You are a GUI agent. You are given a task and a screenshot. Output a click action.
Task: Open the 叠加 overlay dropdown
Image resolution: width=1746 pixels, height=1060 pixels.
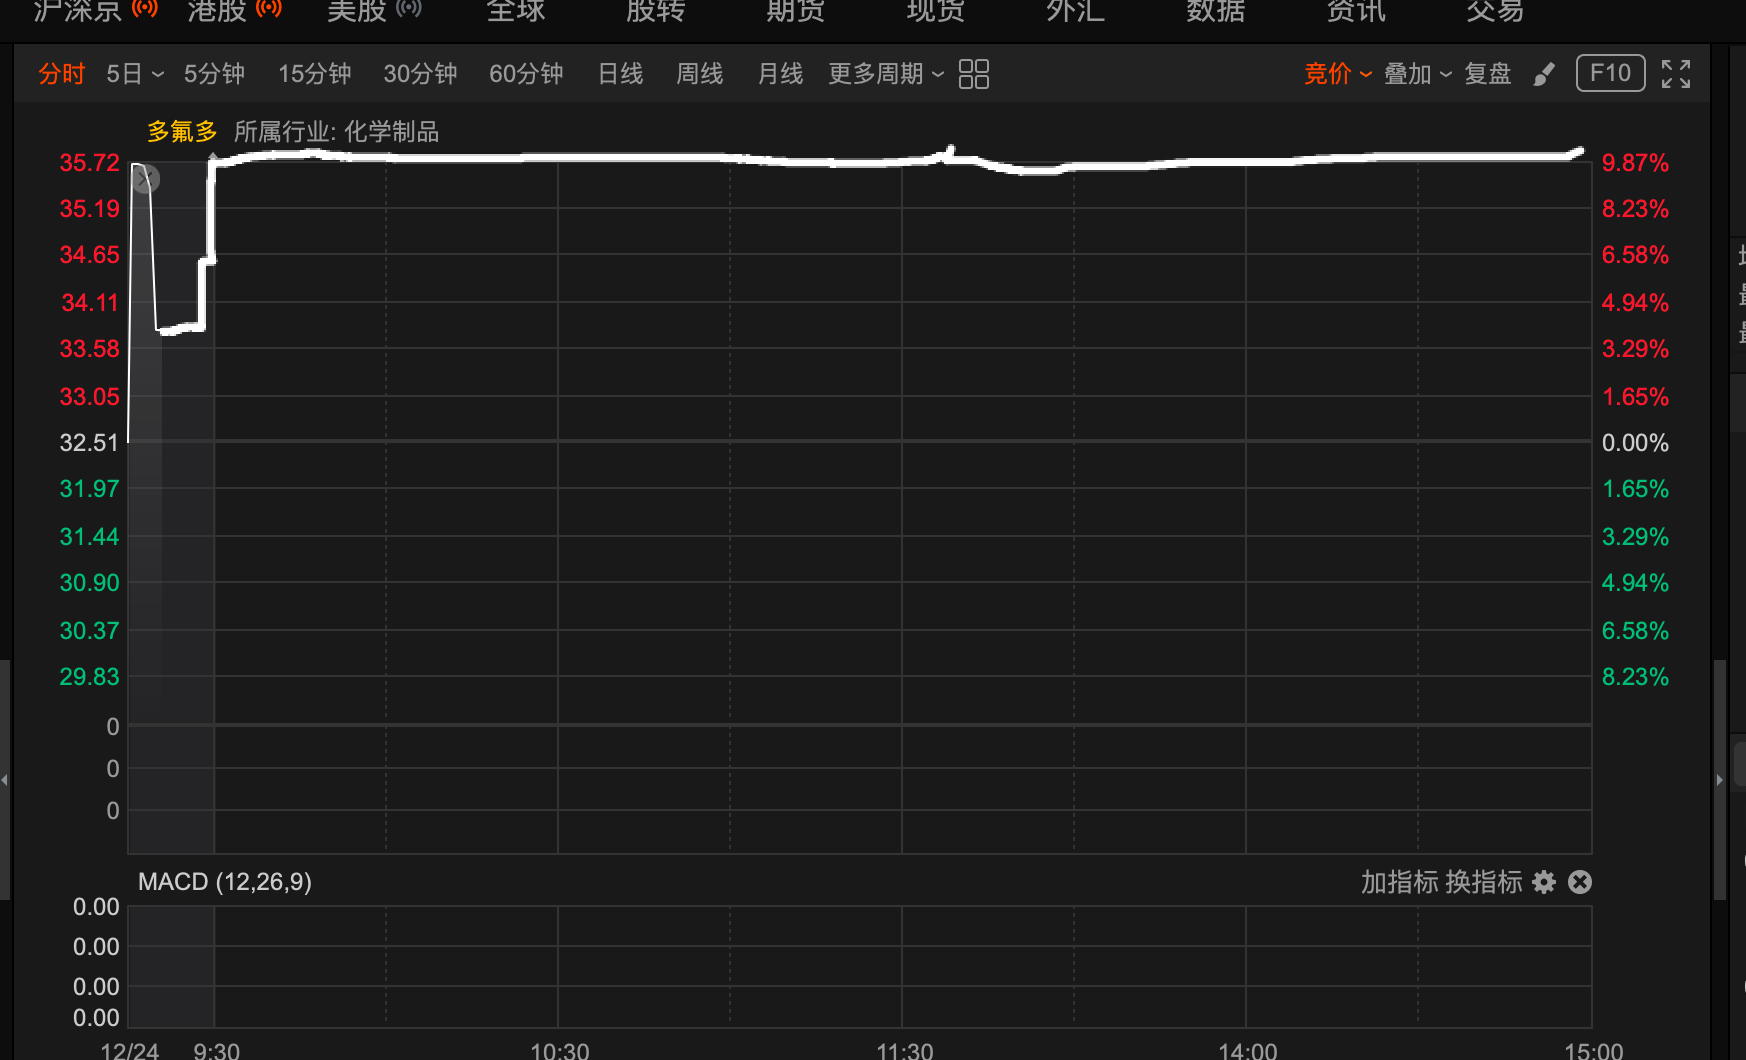pos(1418,74)
